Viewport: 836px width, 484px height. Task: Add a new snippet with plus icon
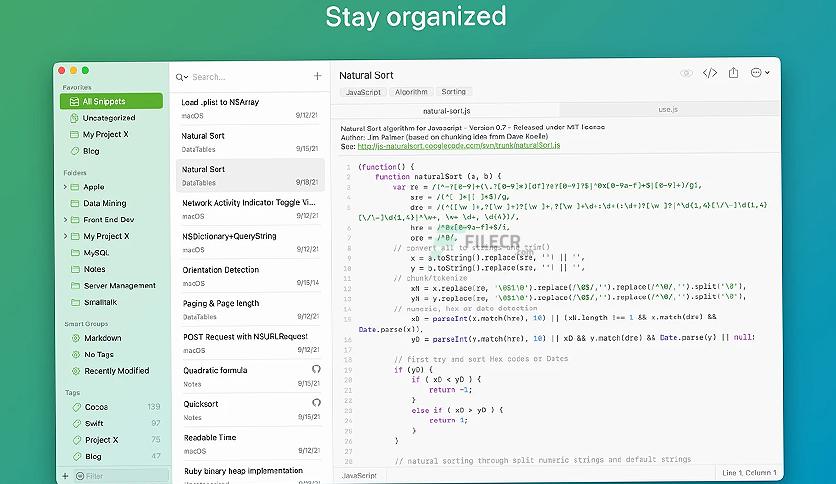point(317,76)
